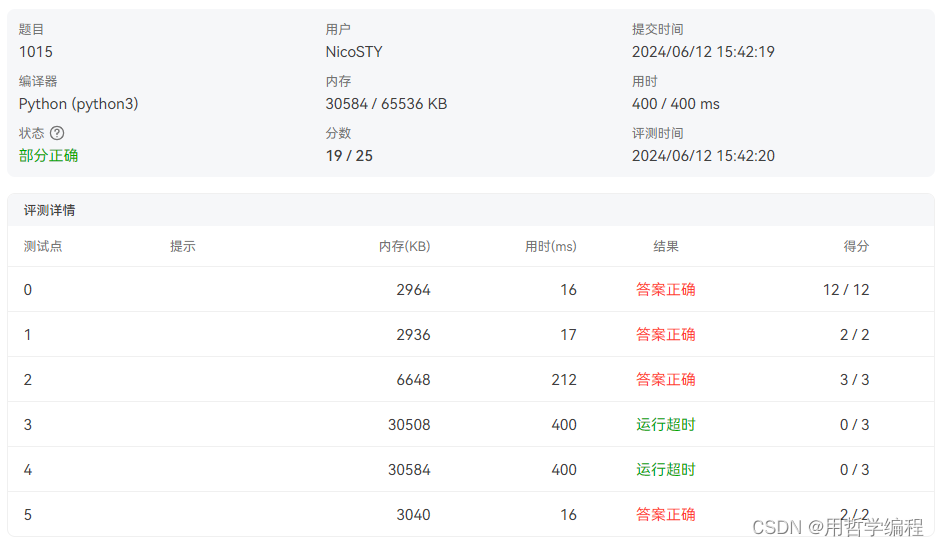Click score 3 / 3
The height and width of the screenshot is (546, 939).
point(855,380)
